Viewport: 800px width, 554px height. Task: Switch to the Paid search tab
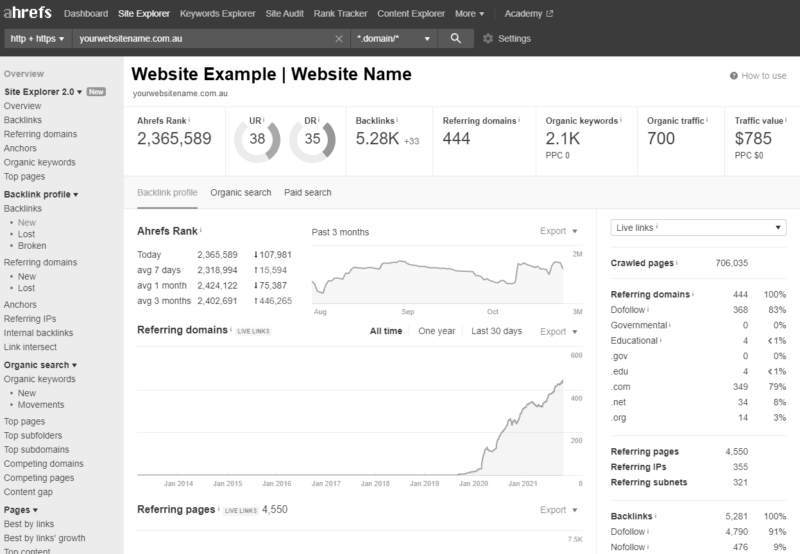(x=308, y=192)
